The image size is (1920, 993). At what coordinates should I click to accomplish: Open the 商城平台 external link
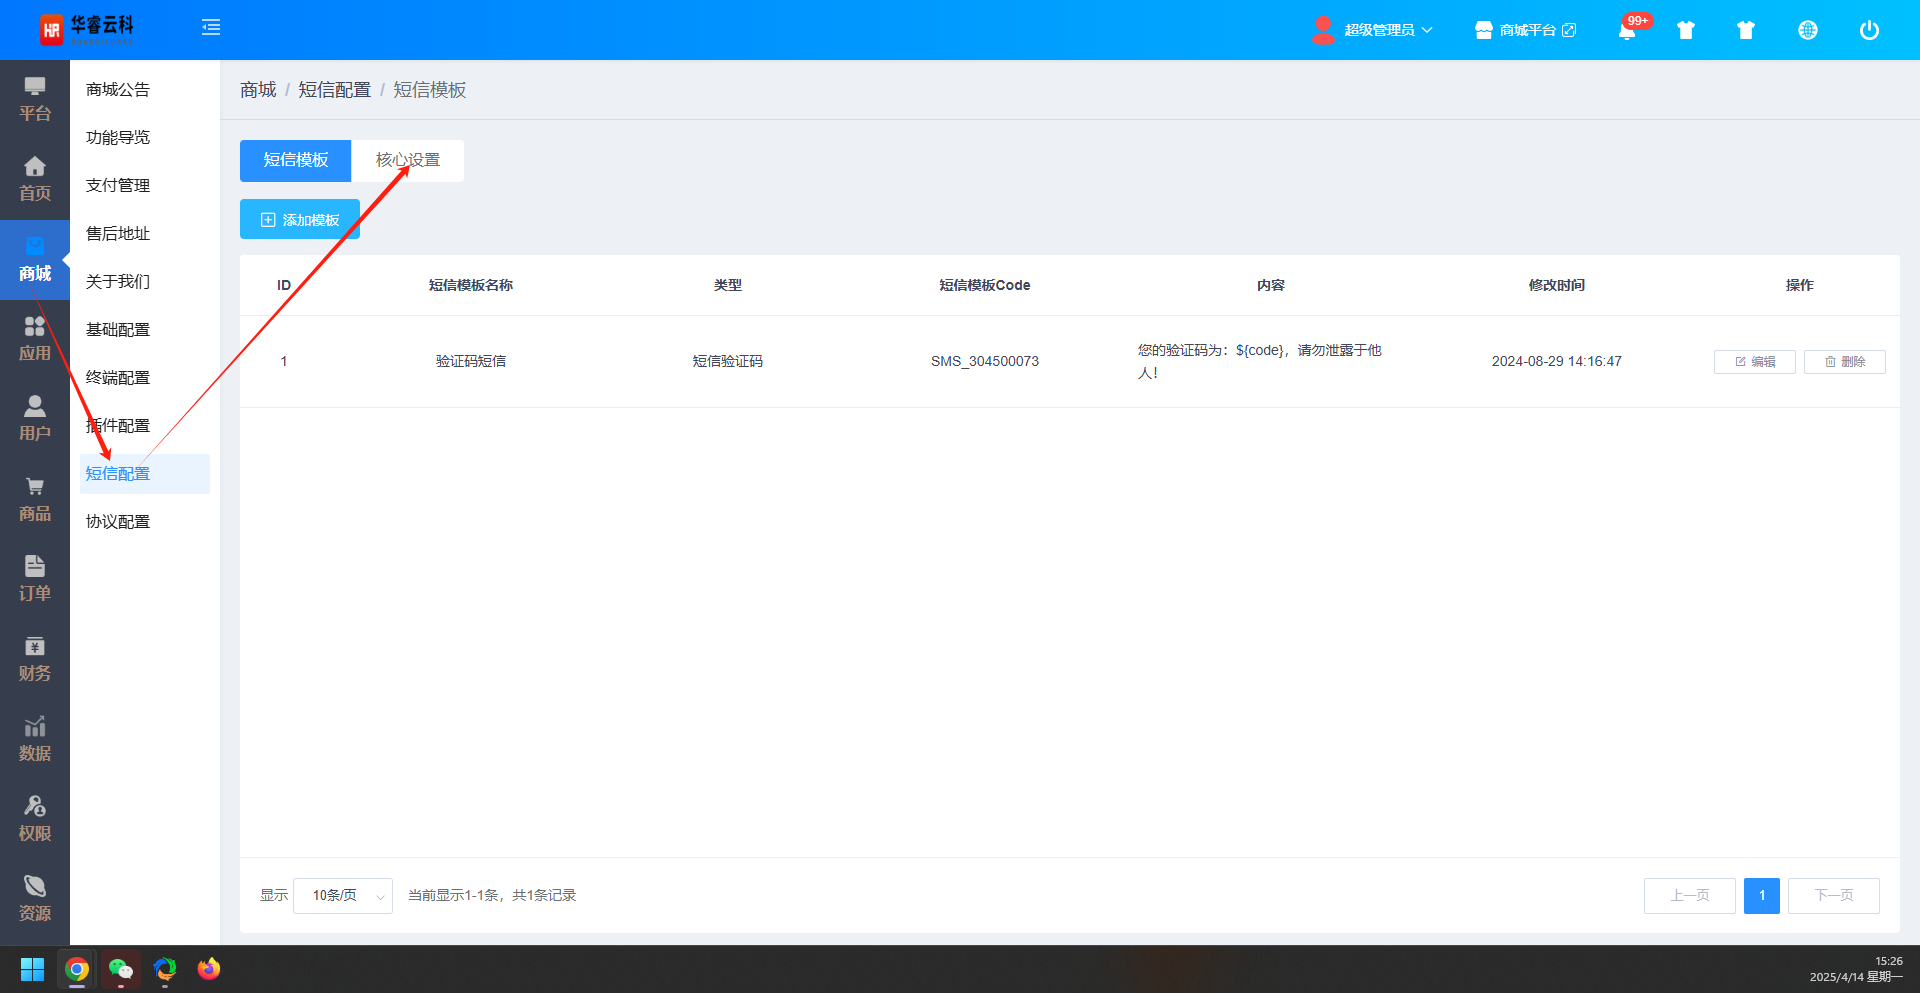1526,30
